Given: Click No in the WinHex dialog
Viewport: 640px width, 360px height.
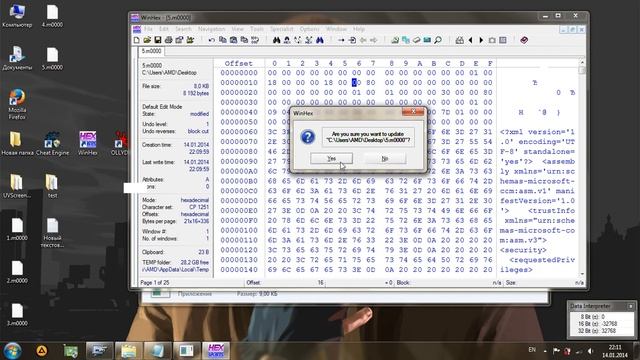Looking at the screenshot, I should (x=384, y=158).
